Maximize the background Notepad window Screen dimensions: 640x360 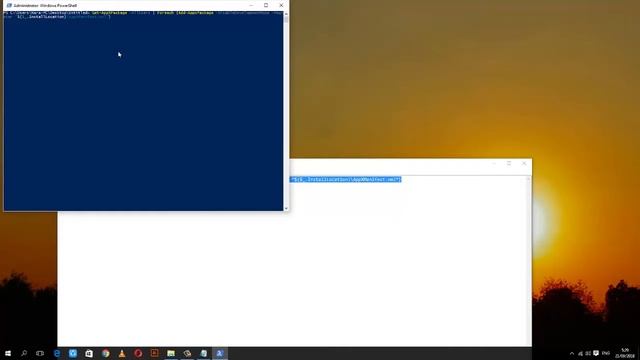coord(509,163)
